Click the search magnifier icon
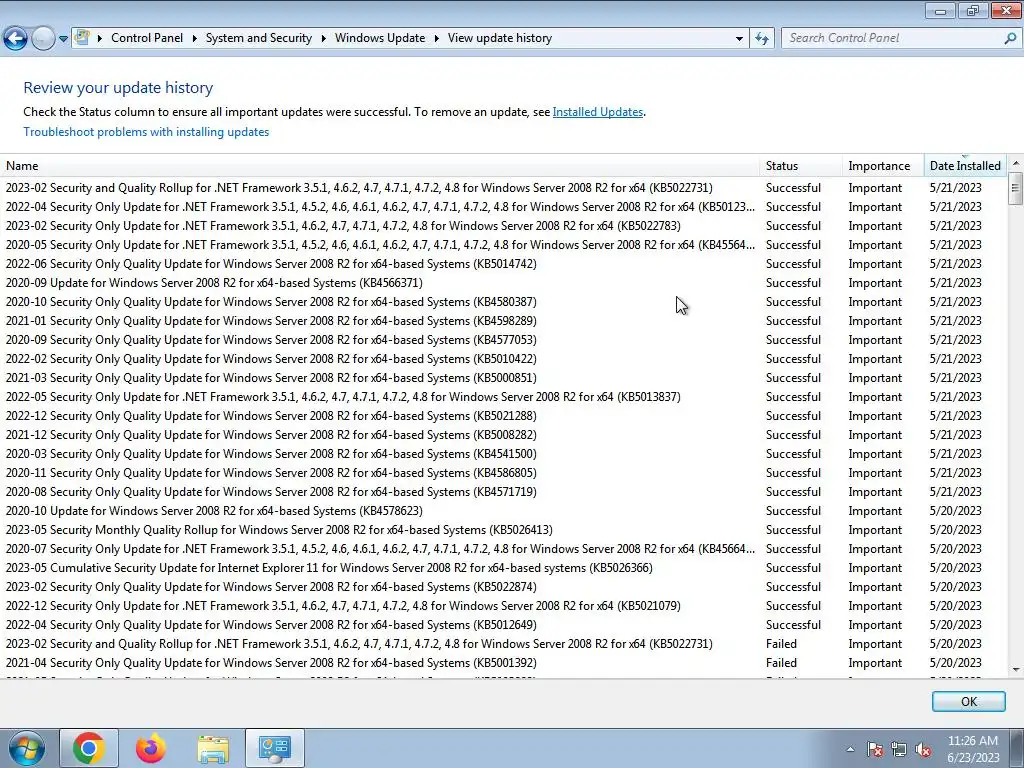The height and width of the screenshot is (768, 1024). coord(1010,38)
